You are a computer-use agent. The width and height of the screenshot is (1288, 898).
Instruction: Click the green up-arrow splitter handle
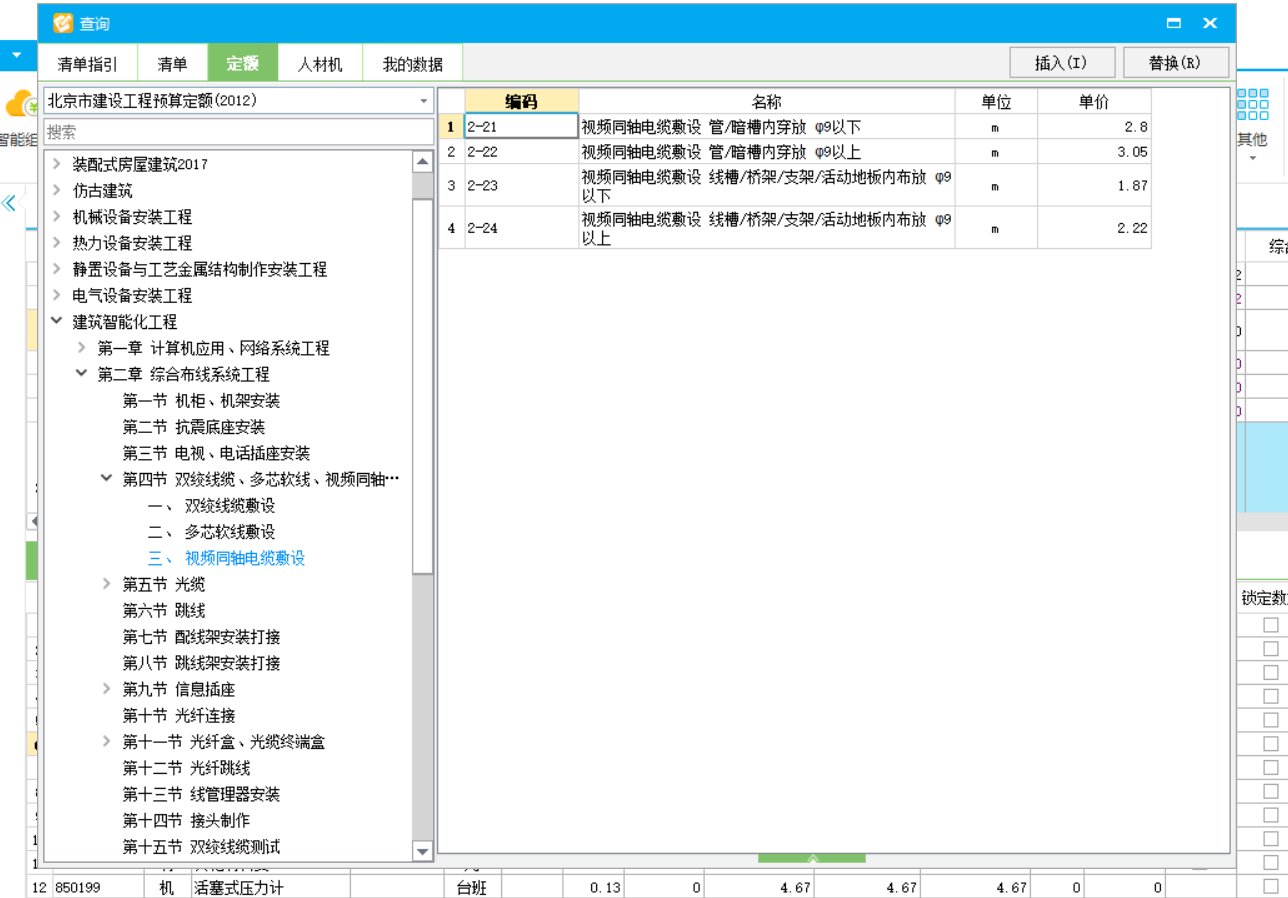(x=812, y=858)
